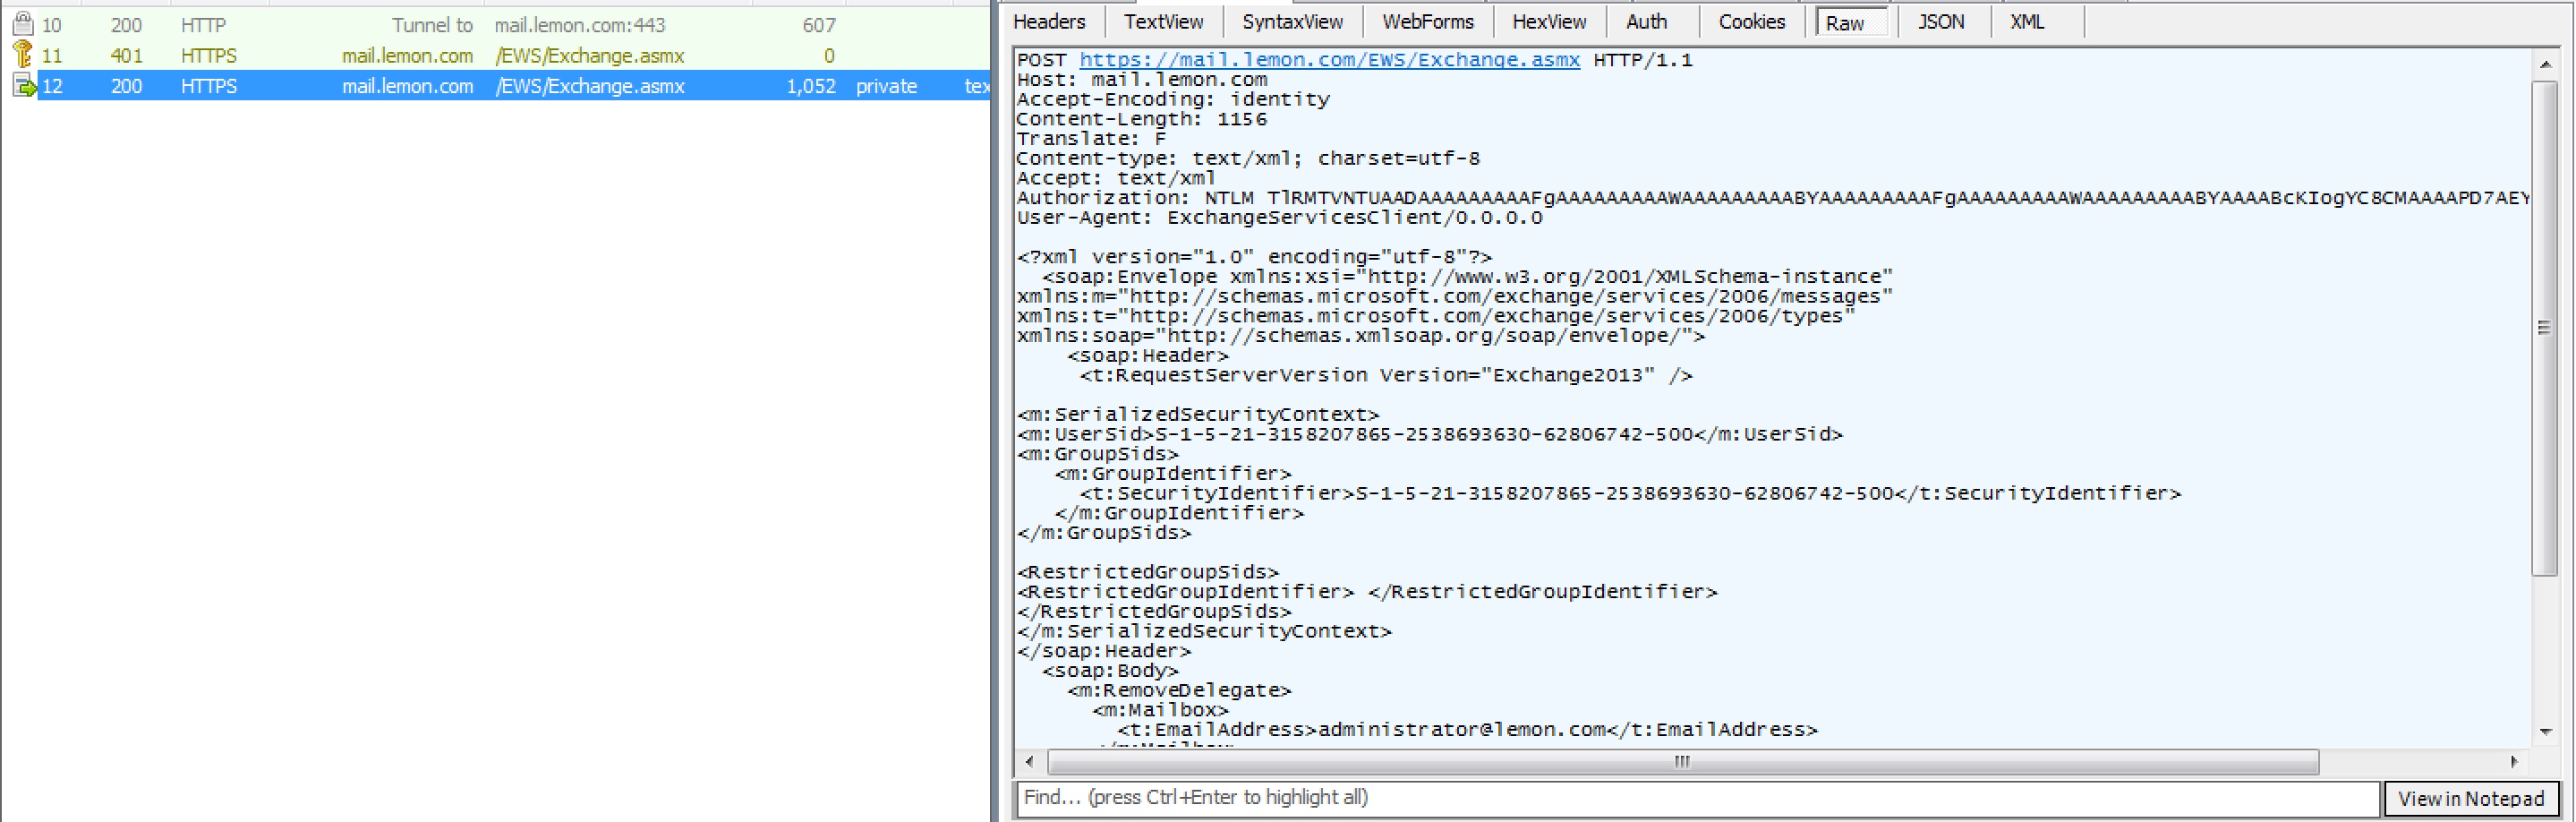This screenshot has width=2576, height=822.
Task: Click the RestrictedGroupIdentifier line
Action: (1367, 592)
